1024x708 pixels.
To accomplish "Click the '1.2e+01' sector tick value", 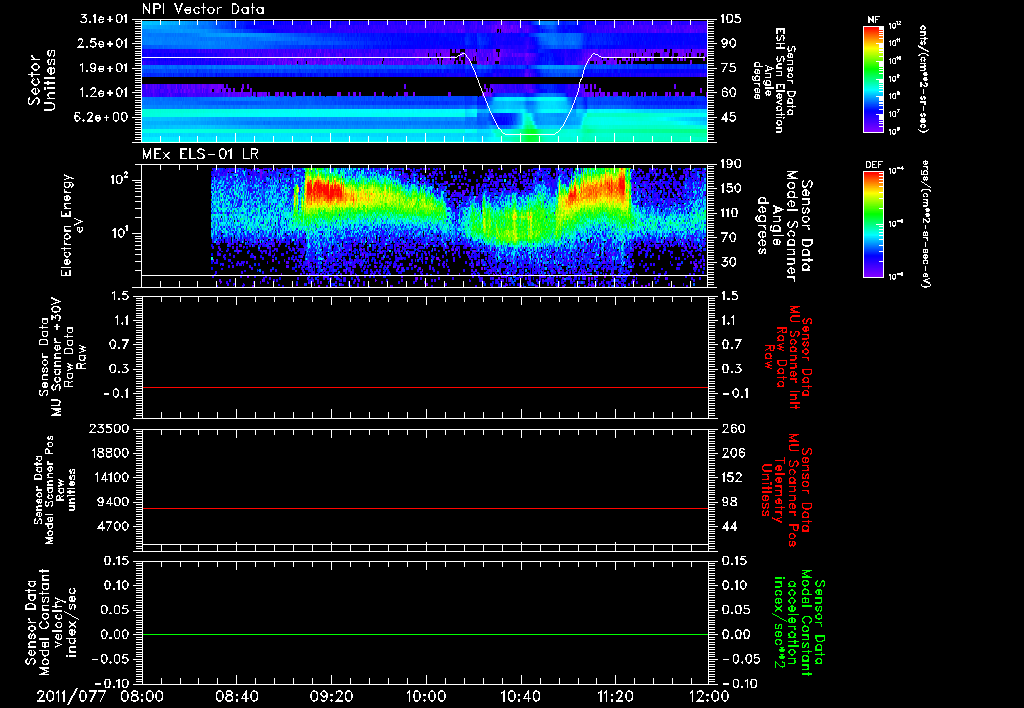I will click(104, 93).
